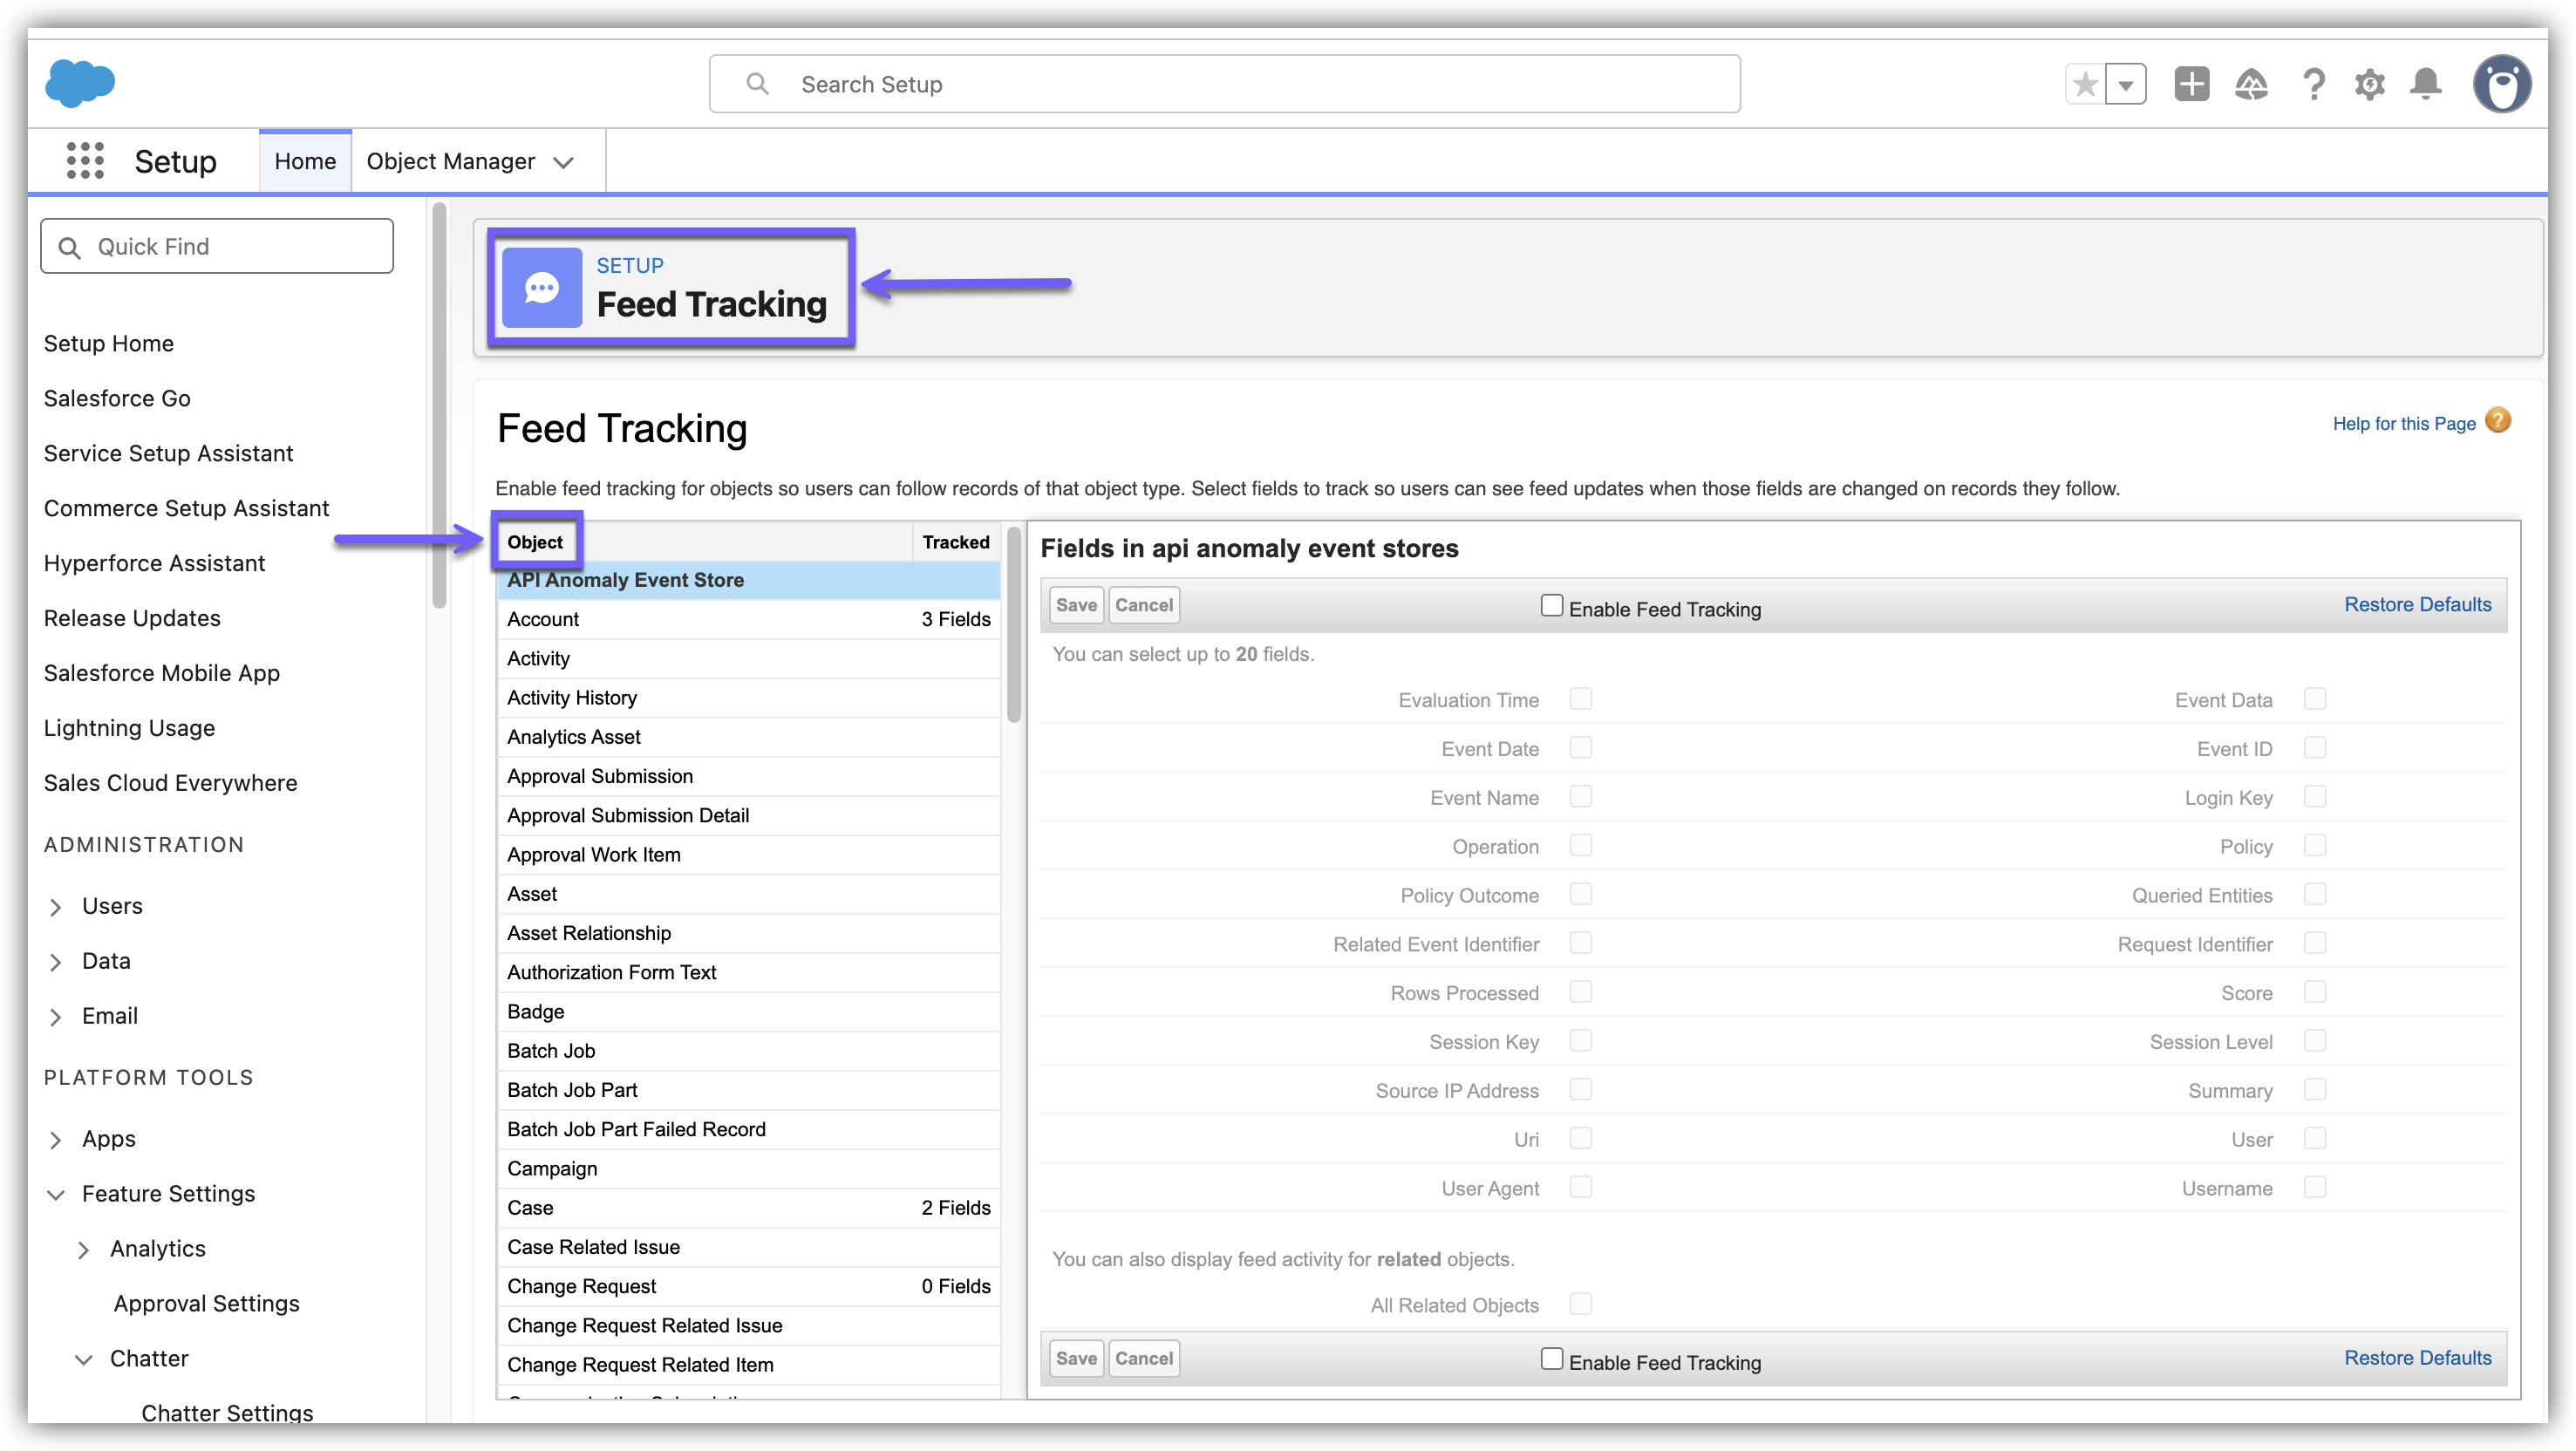The image size is (2576, 1451).
Task: Check the bottom Enable Feed Tracking checkbox
Action: (1551, 1359)
